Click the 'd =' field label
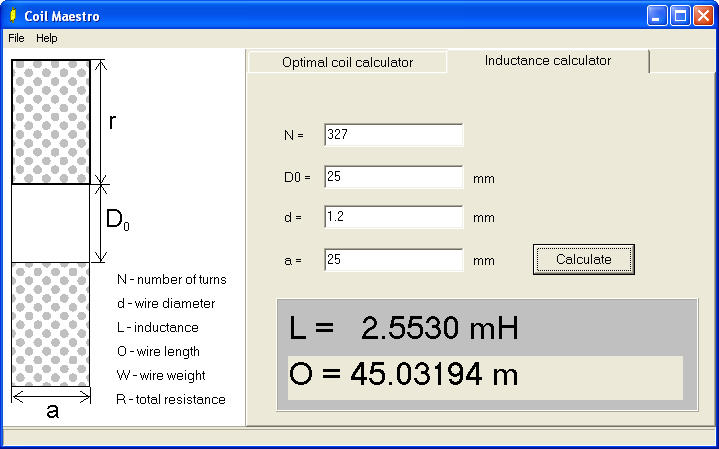 coord(293,218)
